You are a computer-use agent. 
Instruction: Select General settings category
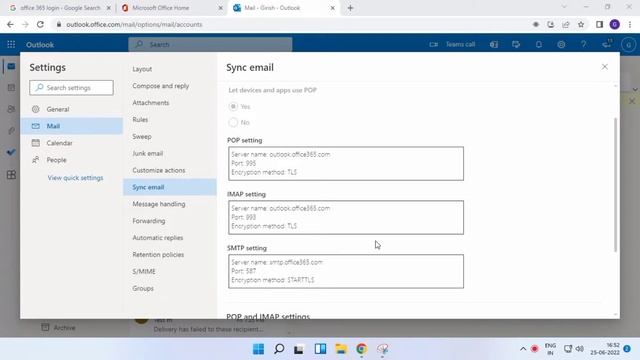tap(71, 109)
